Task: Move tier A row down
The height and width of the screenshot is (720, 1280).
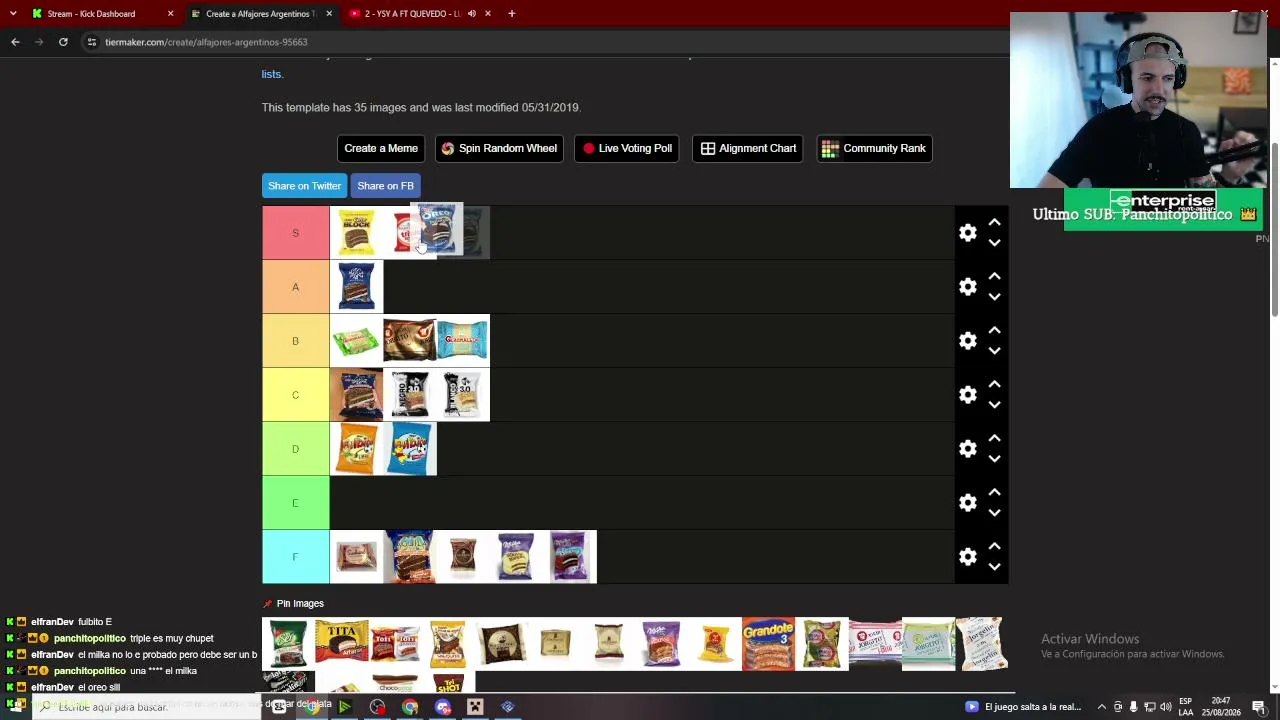Action: (994, 297)
